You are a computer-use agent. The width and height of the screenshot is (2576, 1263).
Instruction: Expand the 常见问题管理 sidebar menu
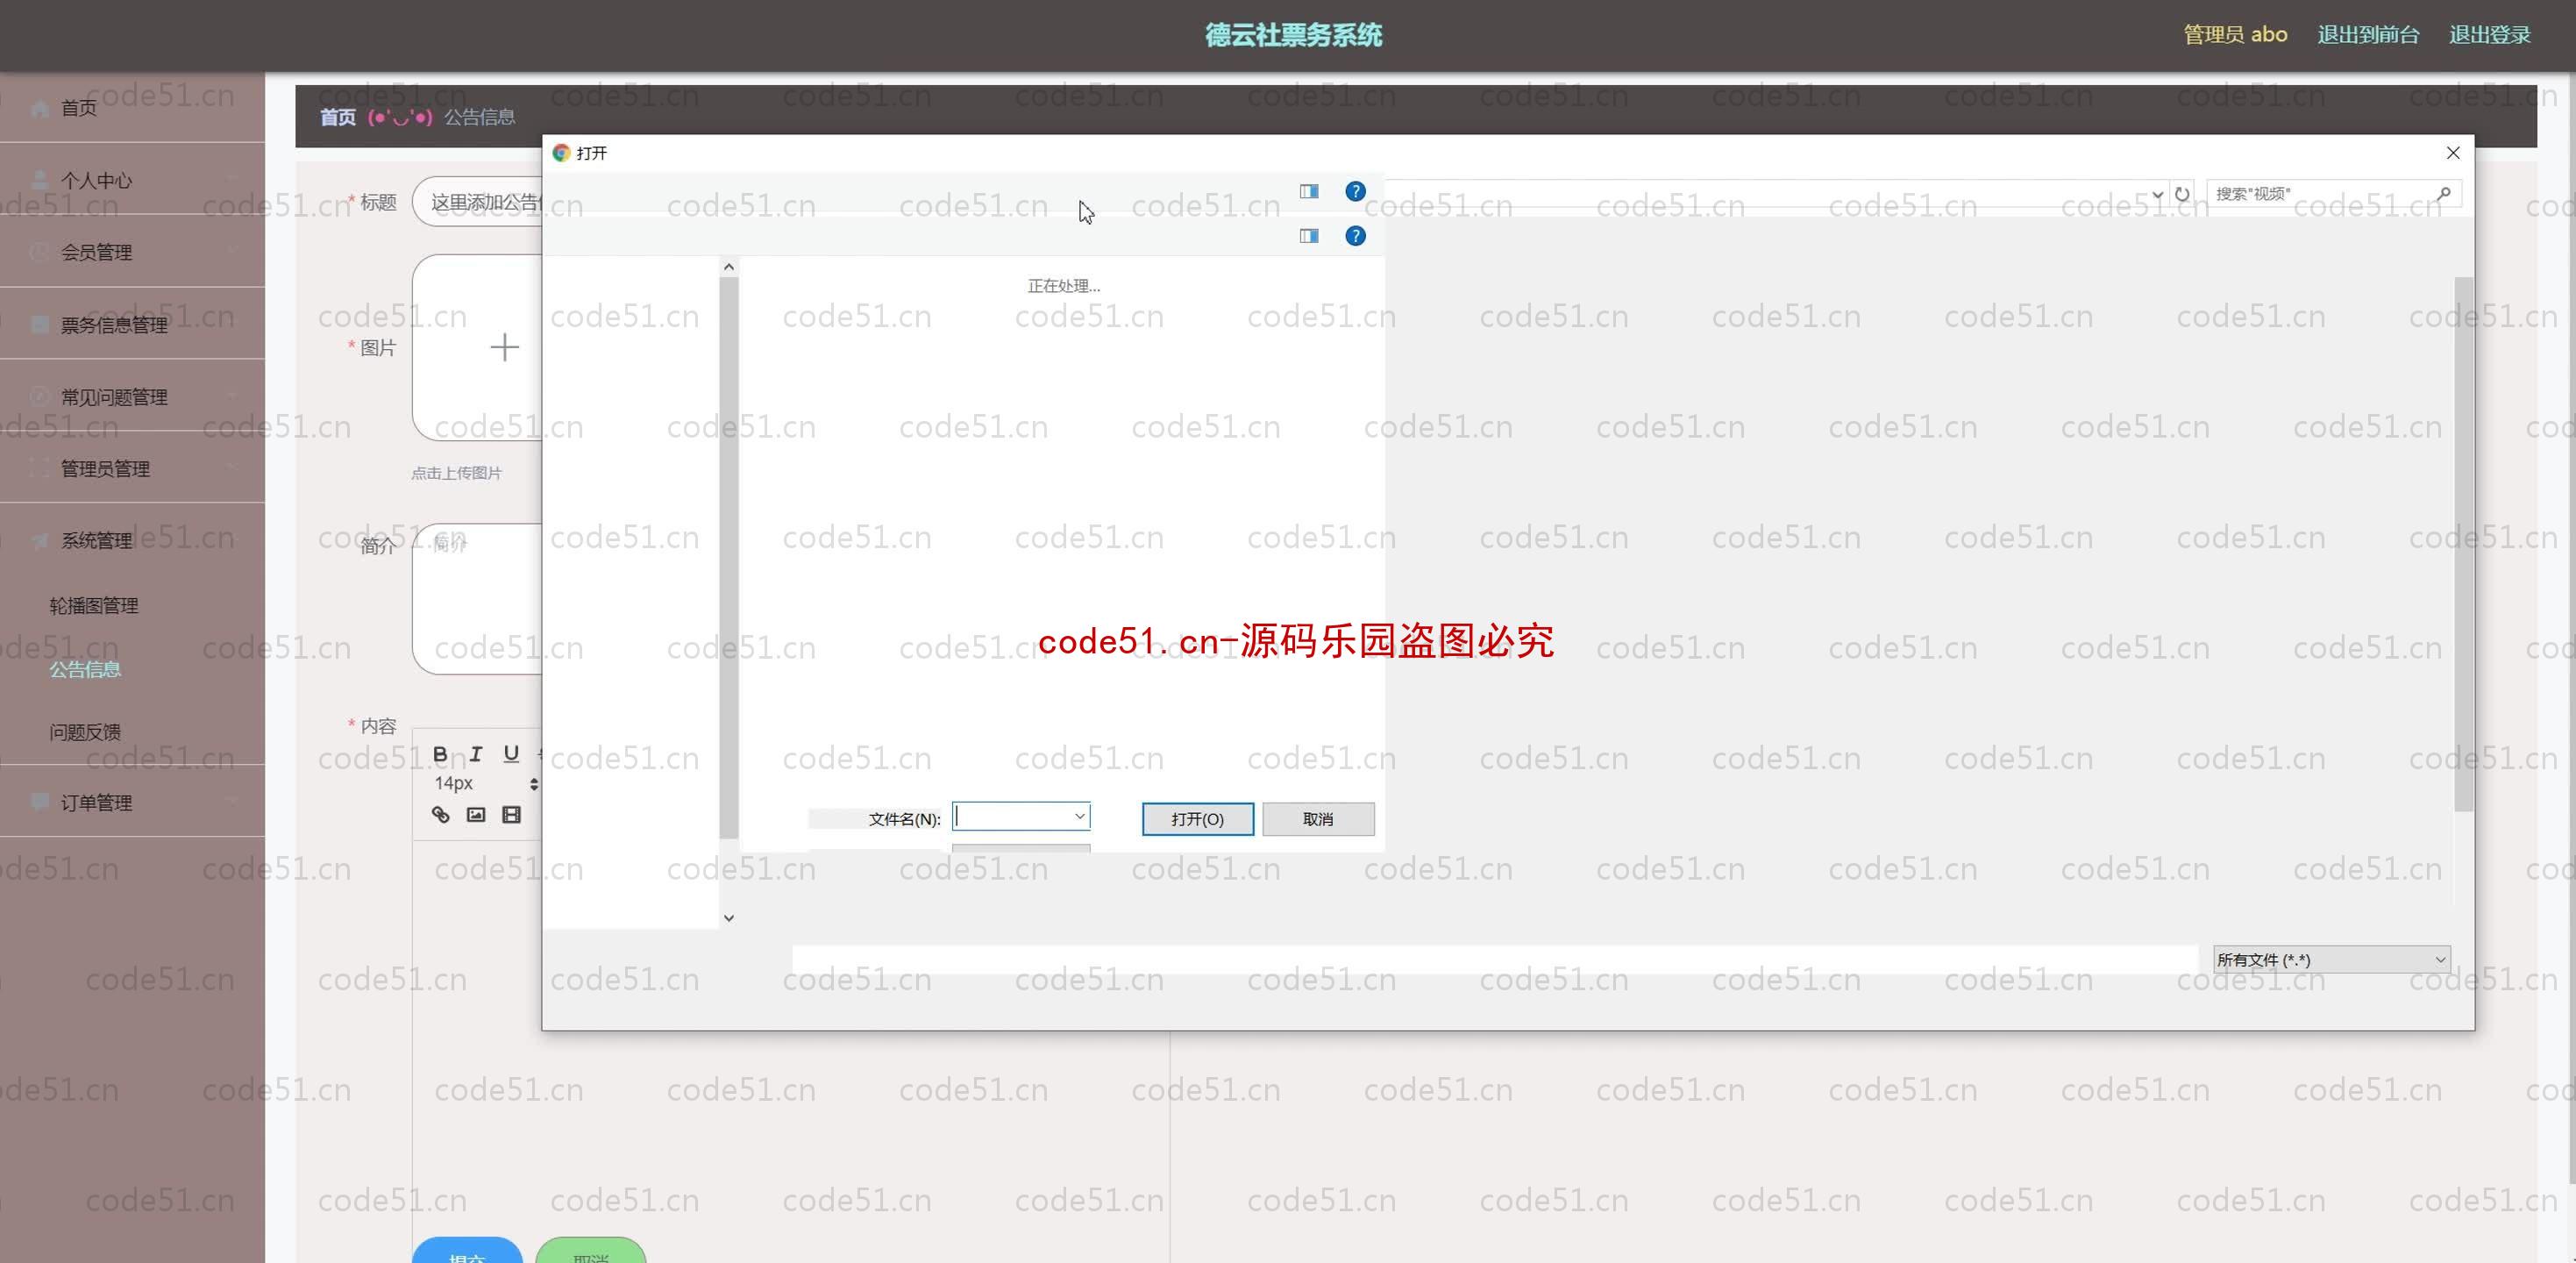click(x=132, y=396)
